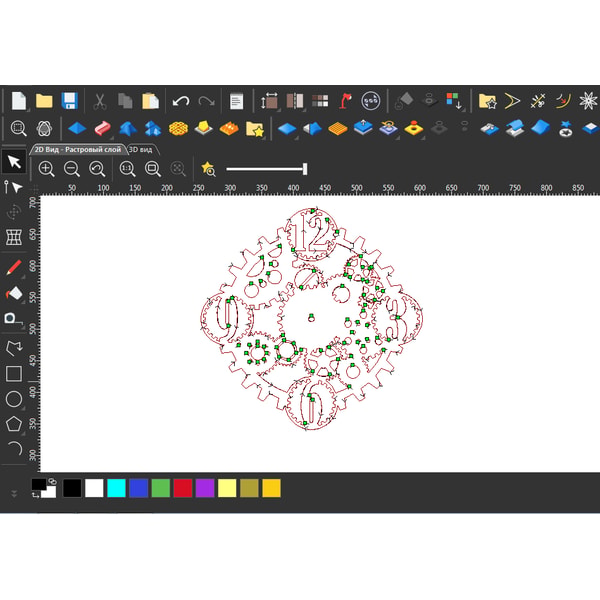The width and height of the screenshot is (600, 600).
Task: Select the rectangle drawing tool
Action: tap(14, 373)
